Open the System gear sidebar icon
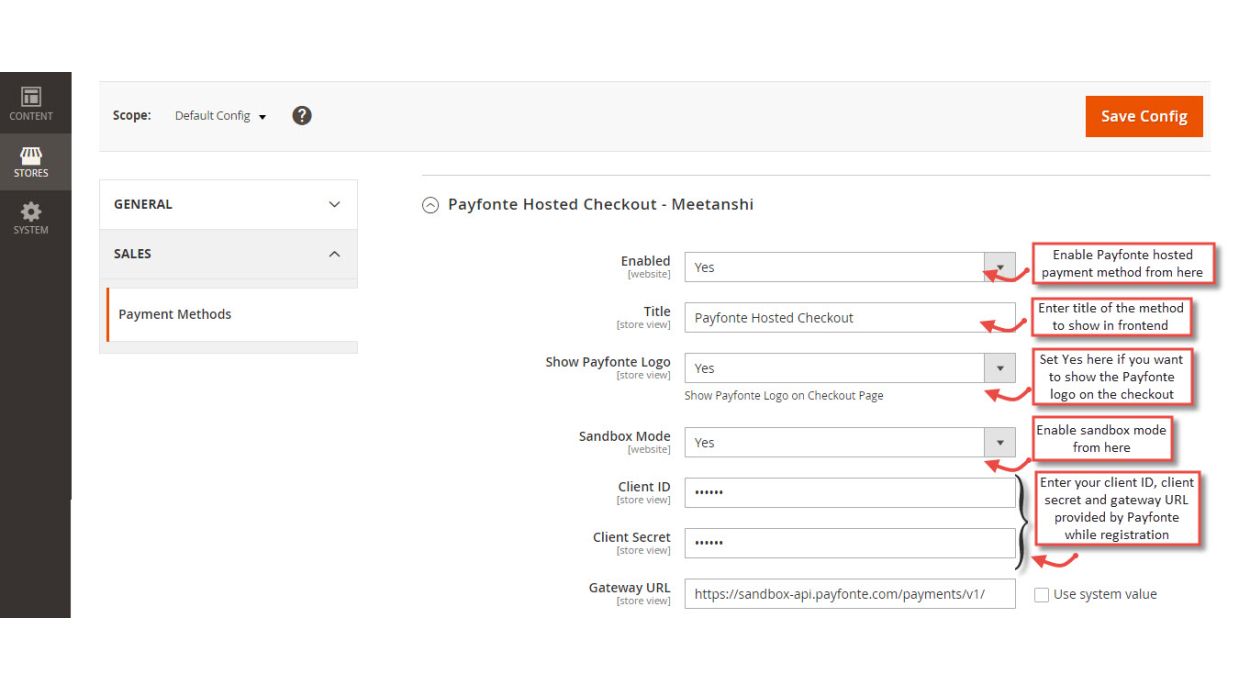 tap(31, 218)
